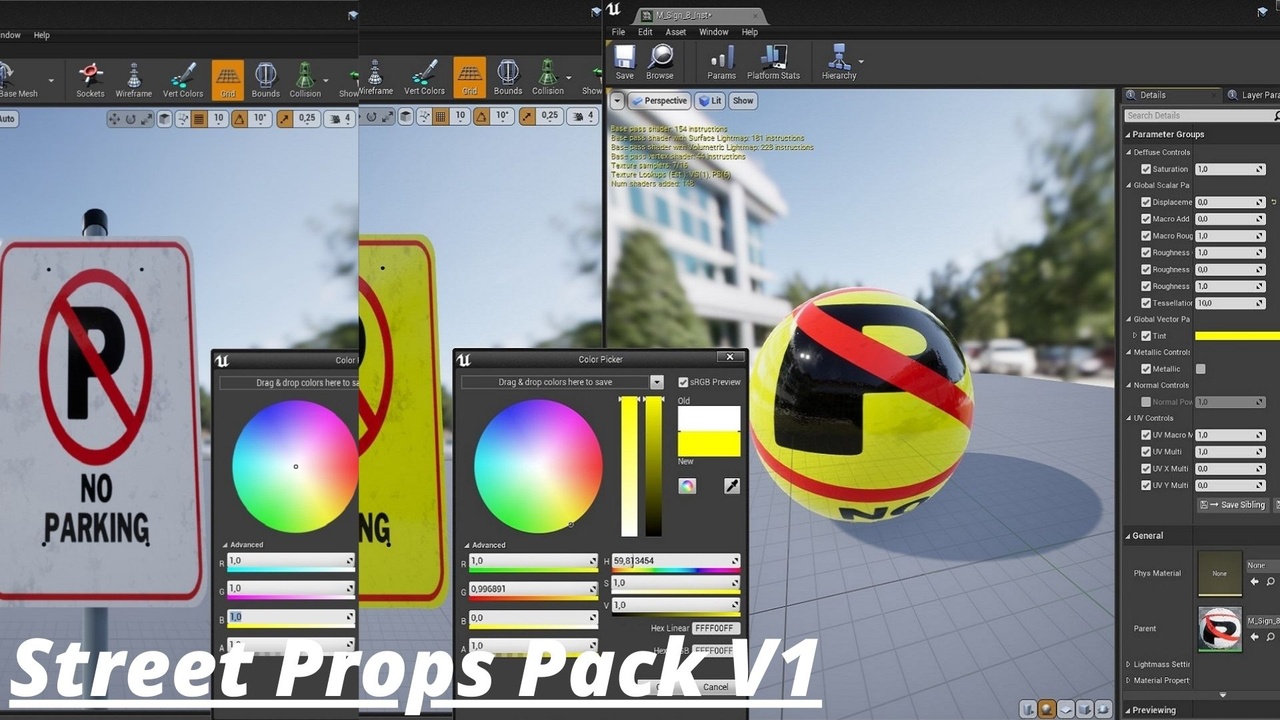1280x720 pixels.
Task: Click the Cancel button in Color Picker
Action: click(715, 687)
